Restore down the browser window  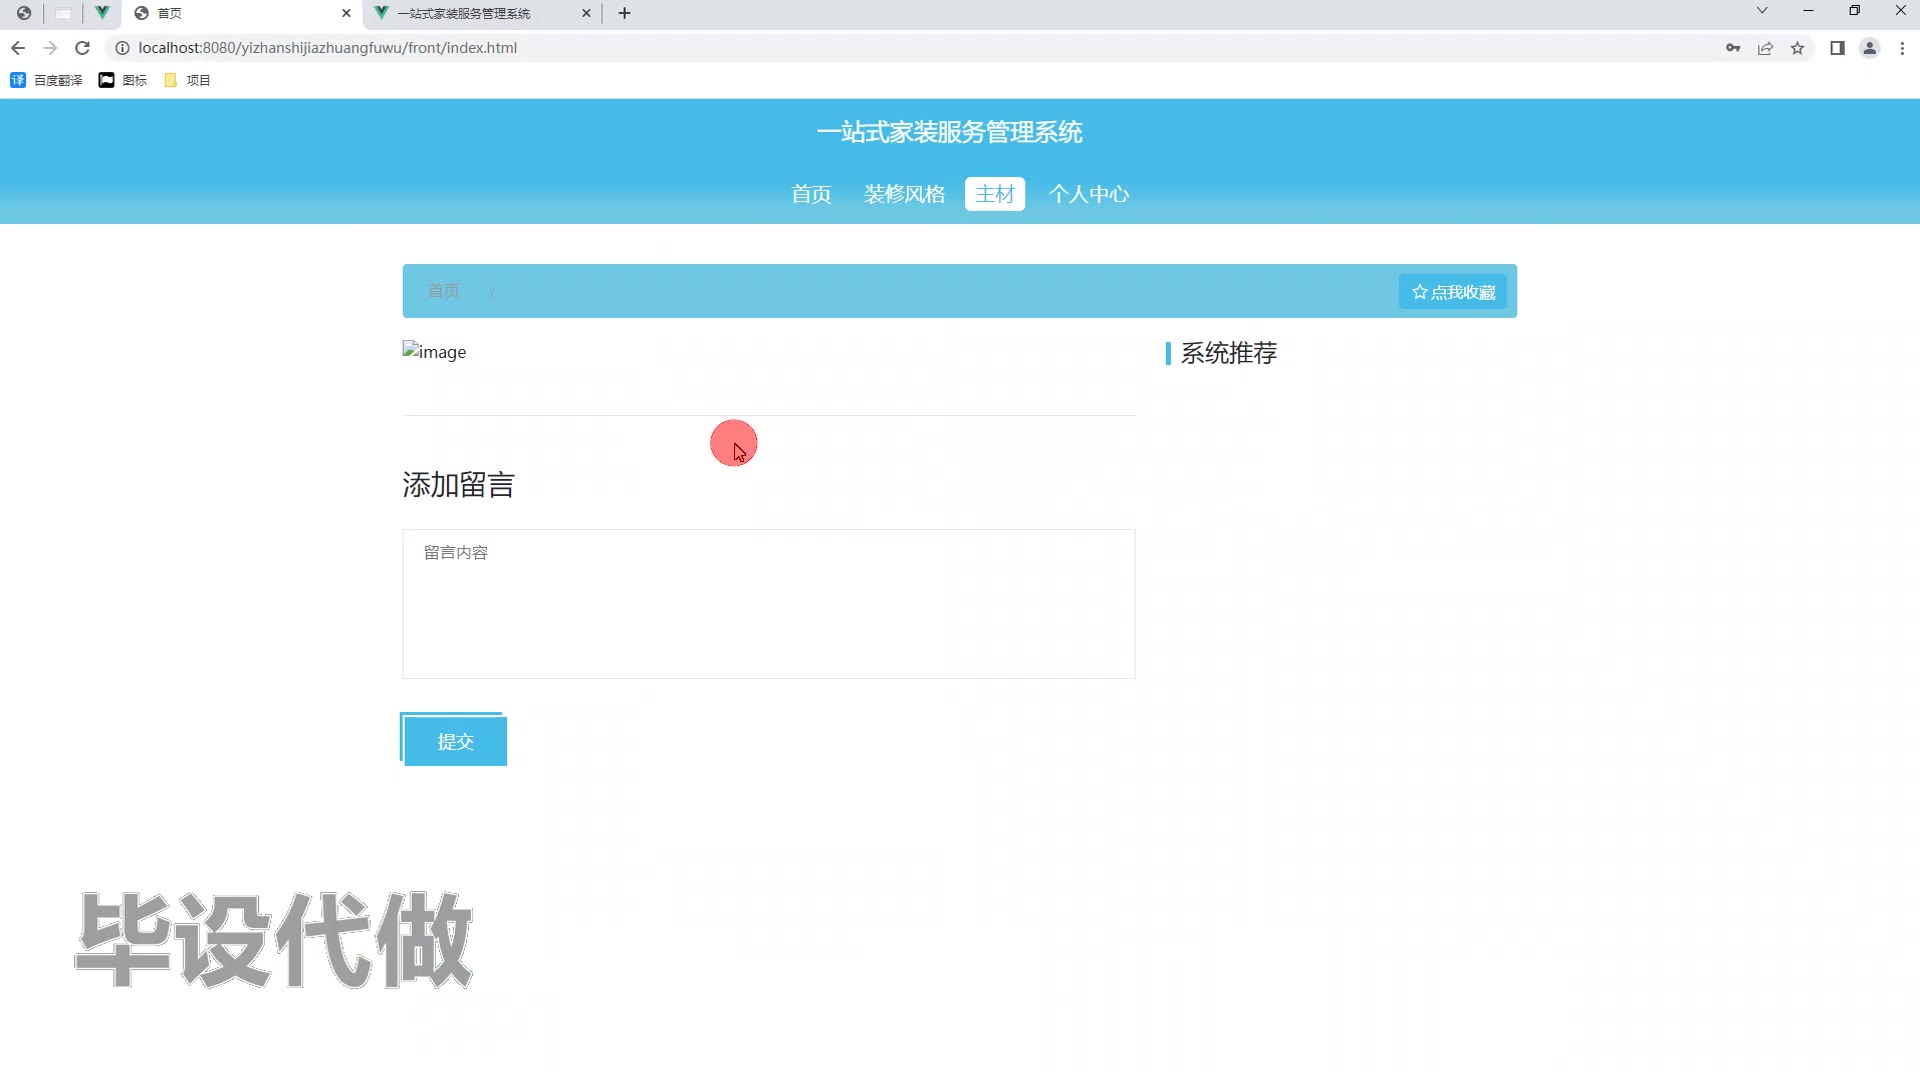(1854, 11)
